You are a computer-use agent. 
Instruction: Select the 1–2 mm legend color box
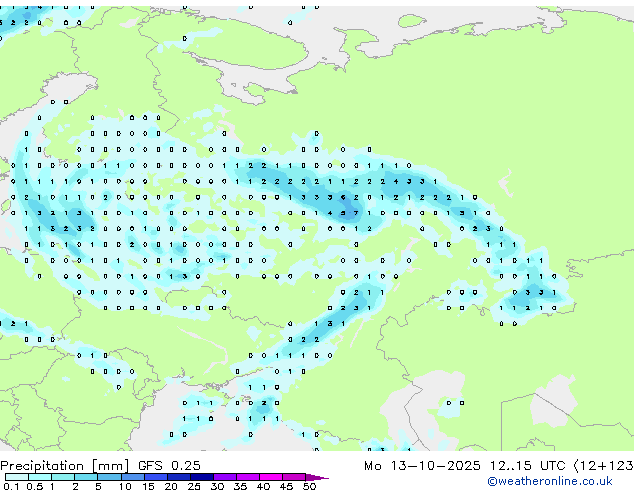(63, 477)
